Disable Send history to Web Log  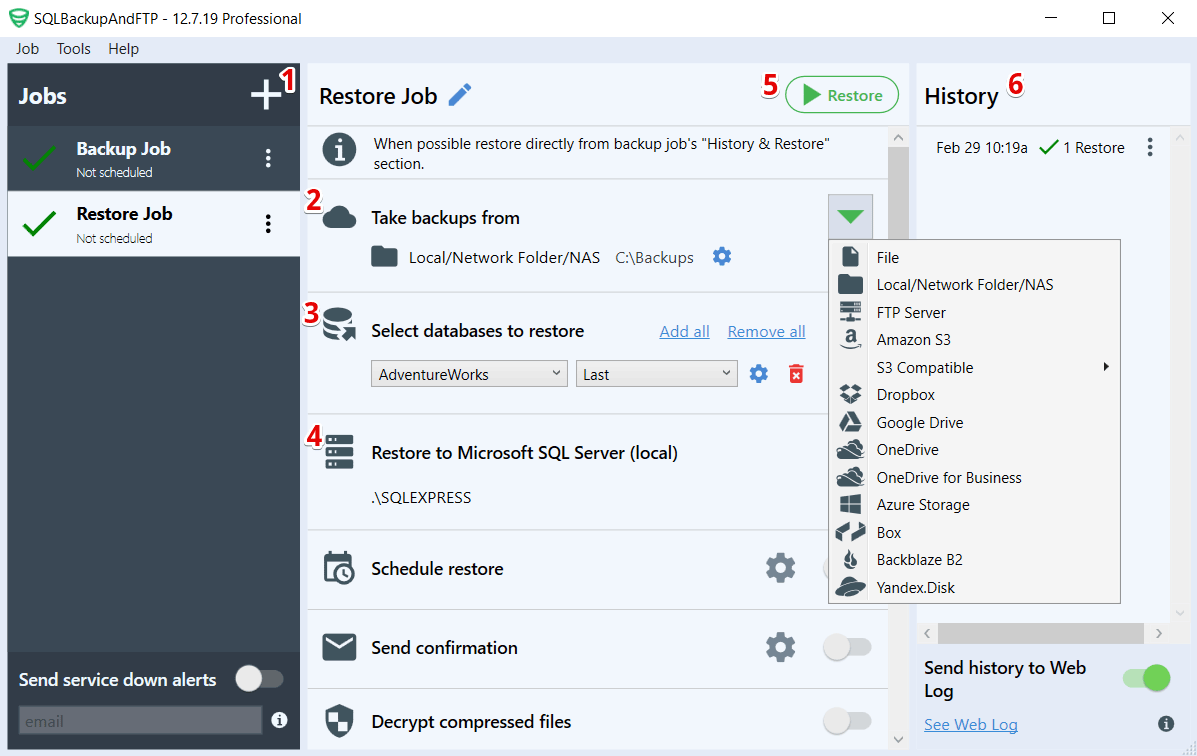click(1144, 677)
